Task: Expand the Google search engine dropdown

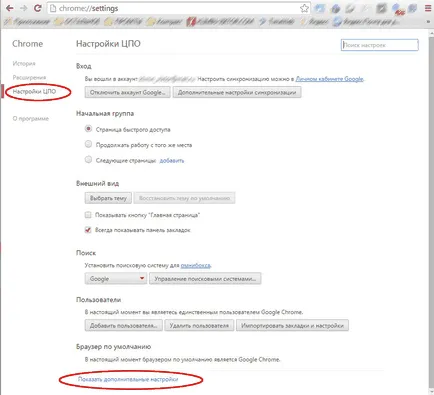Action: (x=116, y=279)
